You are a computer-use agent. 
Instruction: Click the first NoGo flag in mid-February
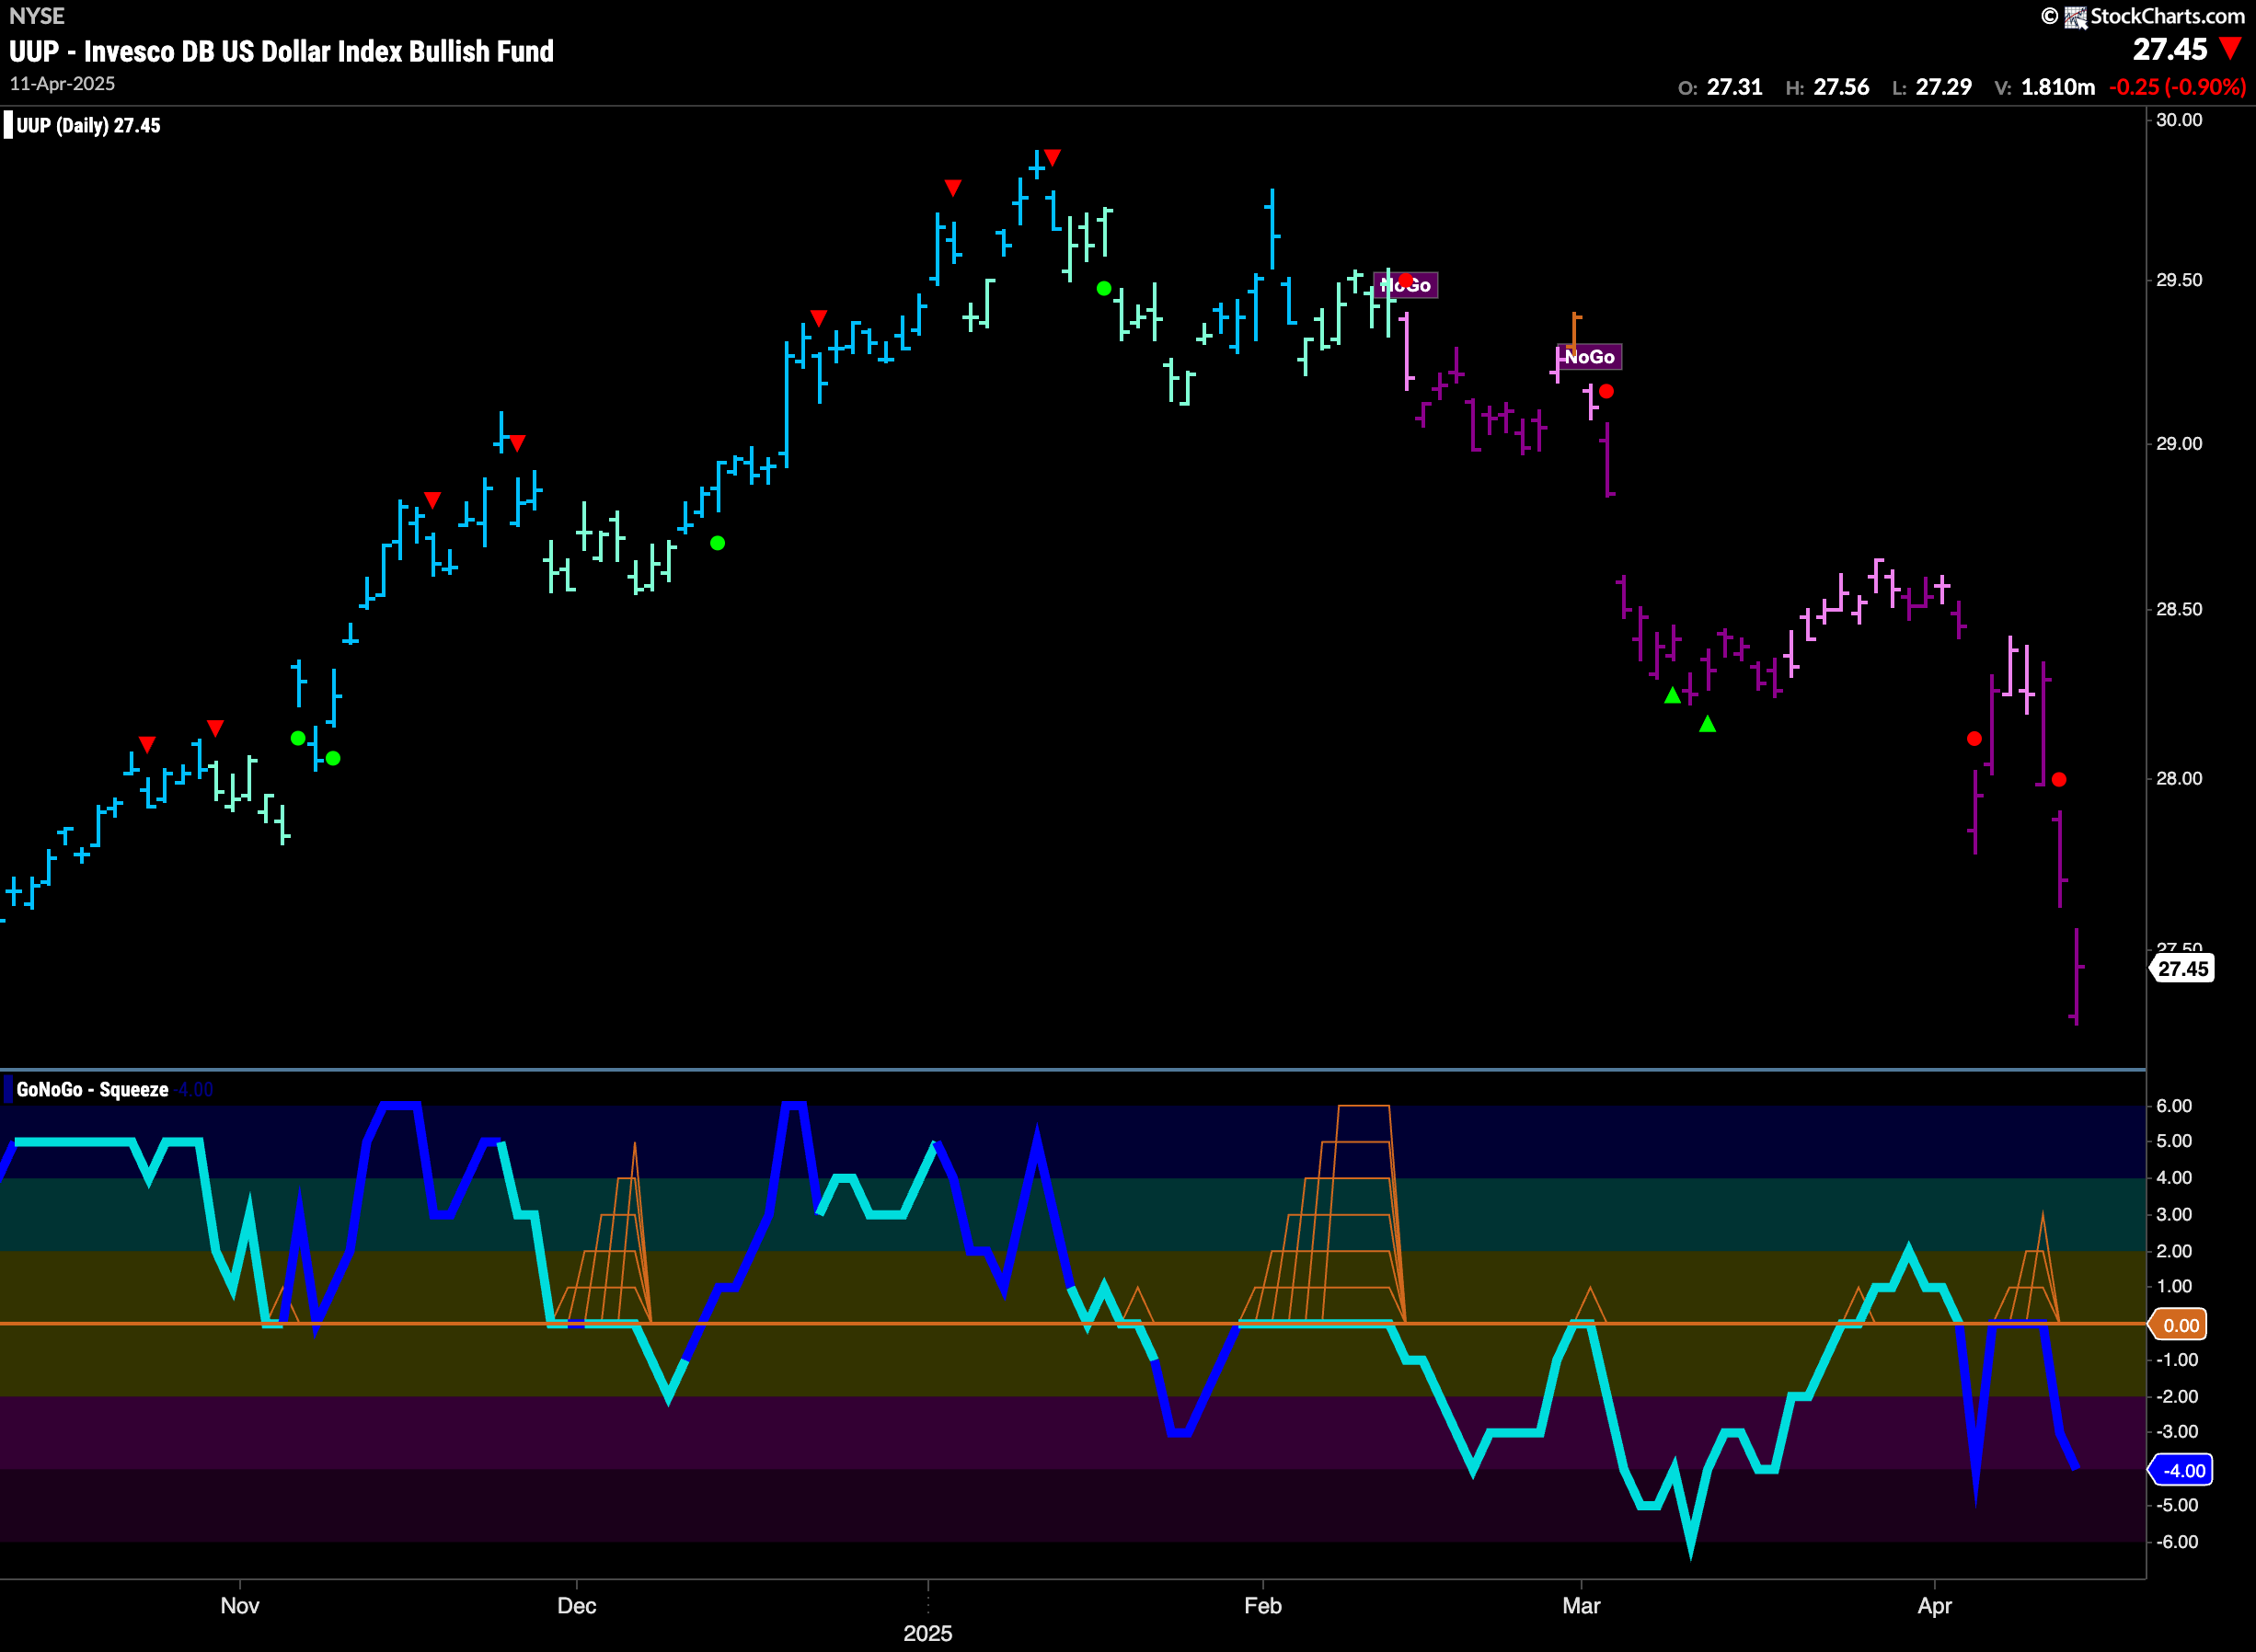1406,285
